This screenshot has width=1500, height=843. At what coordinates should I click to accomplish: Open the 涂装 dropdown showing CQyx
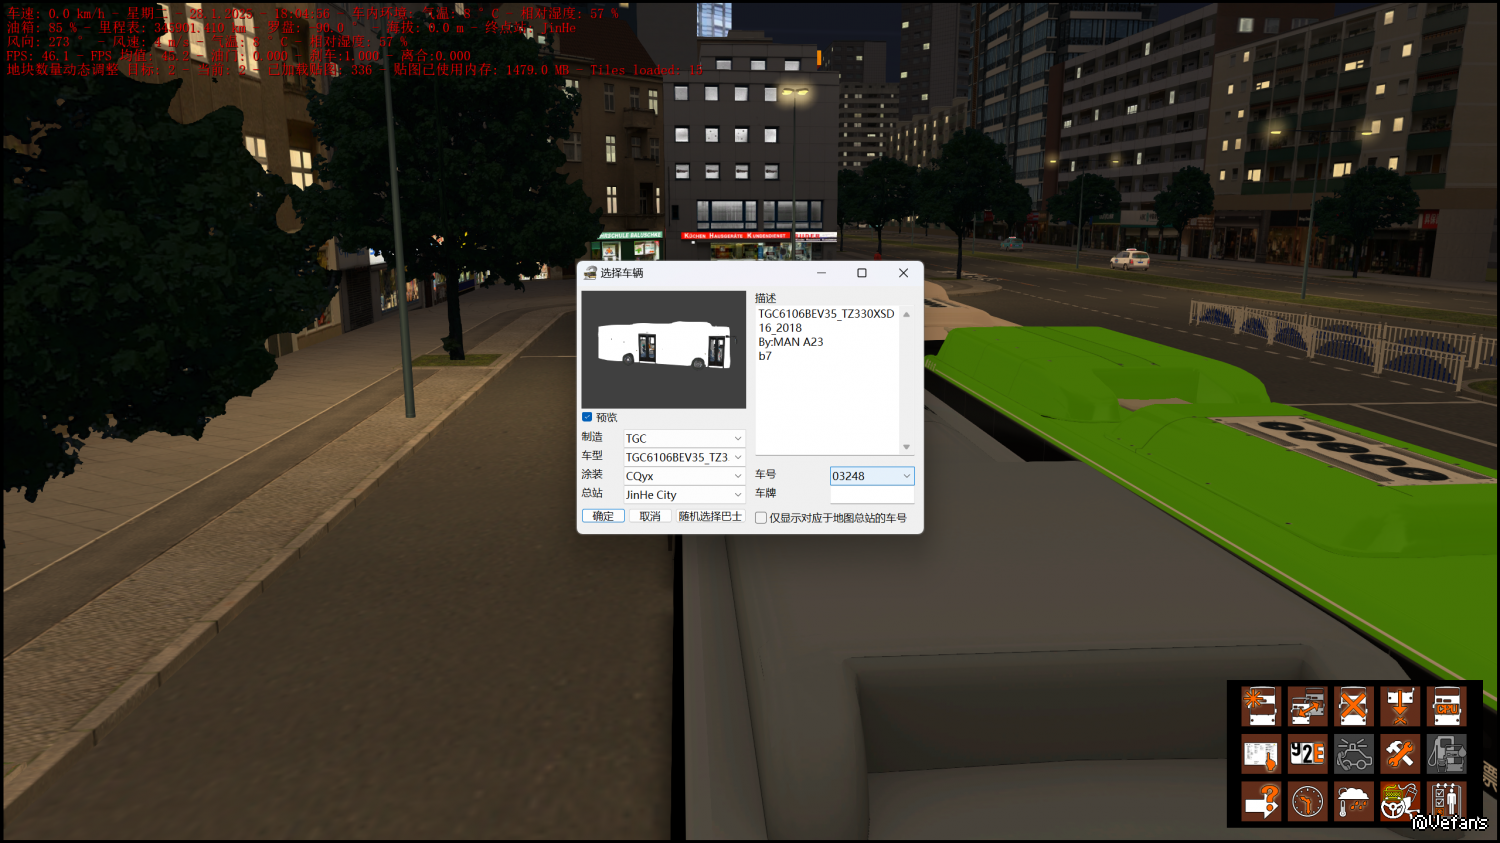point(684,476)
